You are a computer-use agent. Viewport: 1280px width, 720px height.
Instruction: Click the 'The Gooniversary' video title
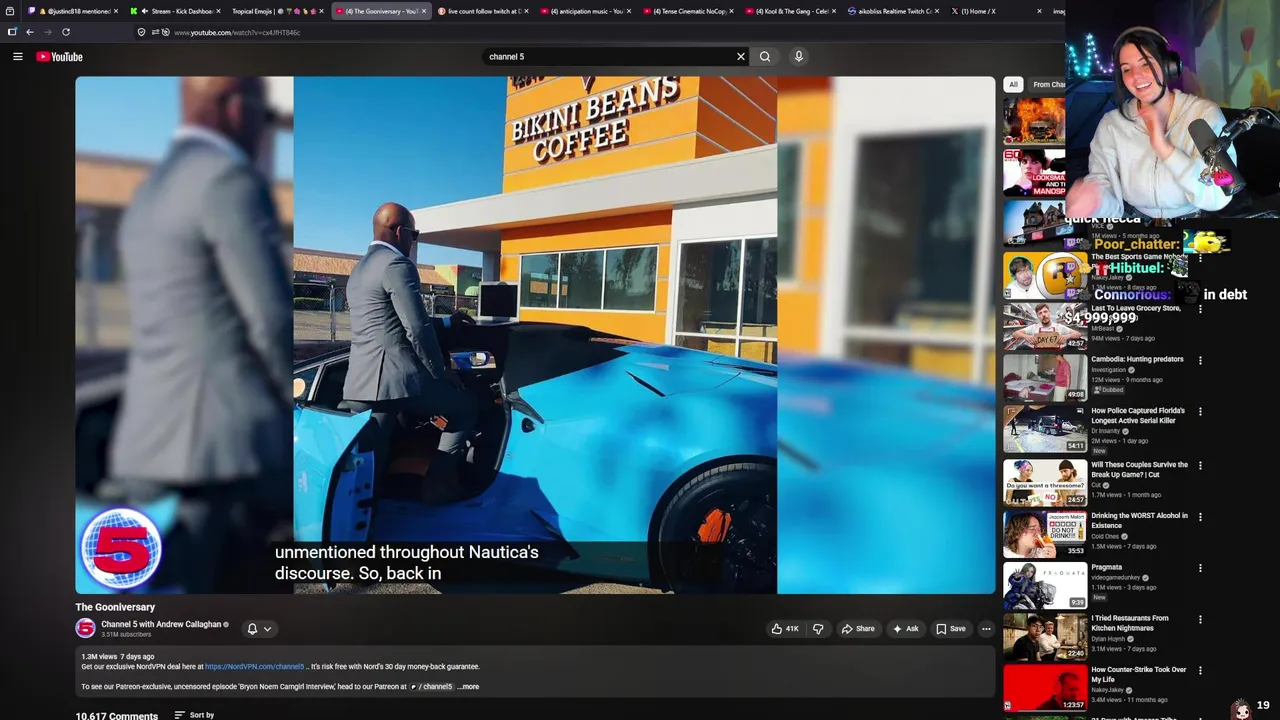point(115,607)
